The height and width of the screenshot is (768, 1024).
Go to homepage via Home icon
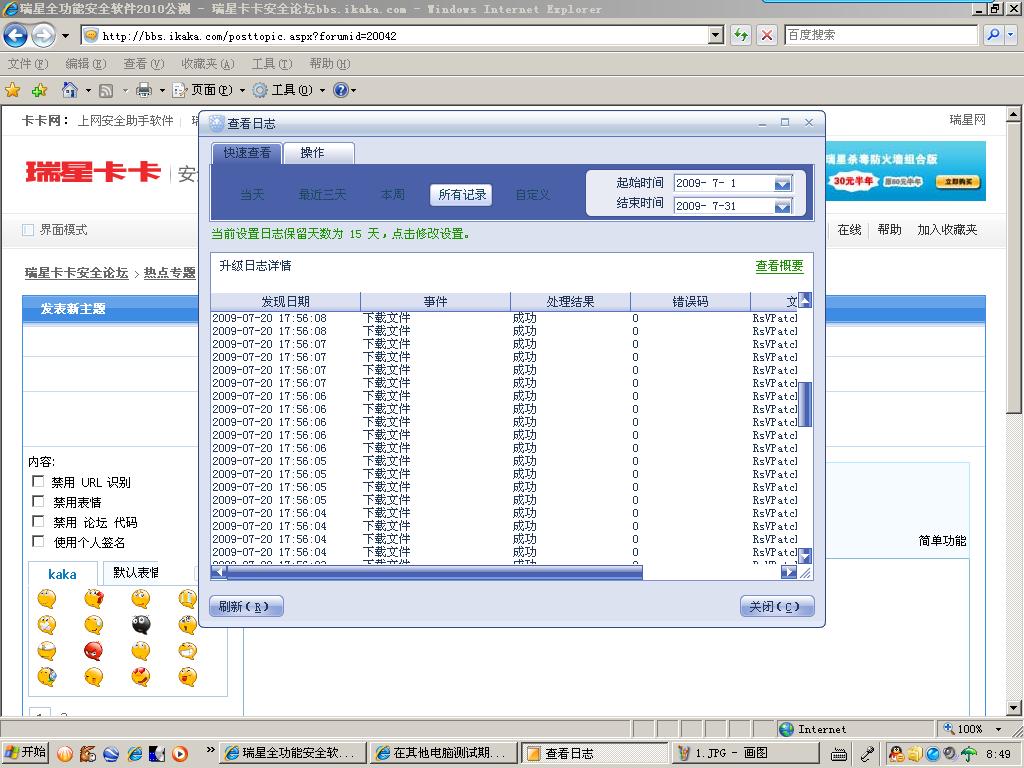tap(69, 89)
